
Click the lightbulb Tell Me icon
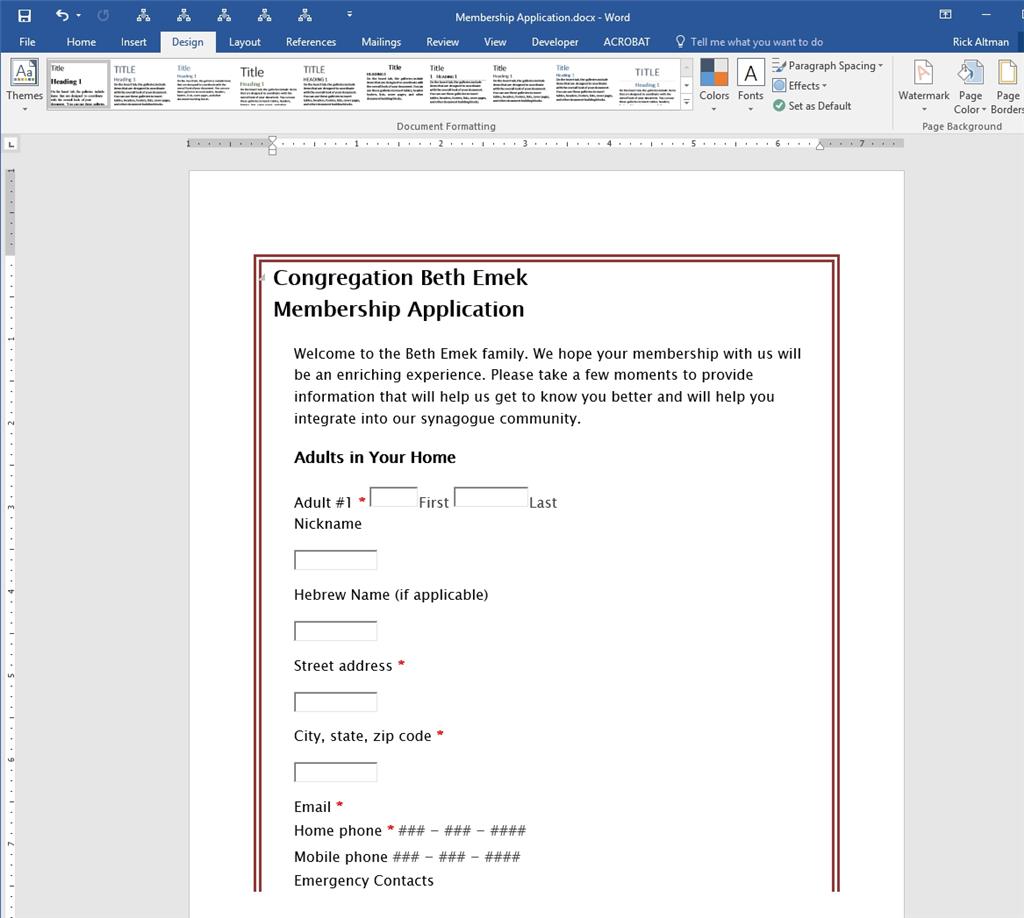pos(680,42)
